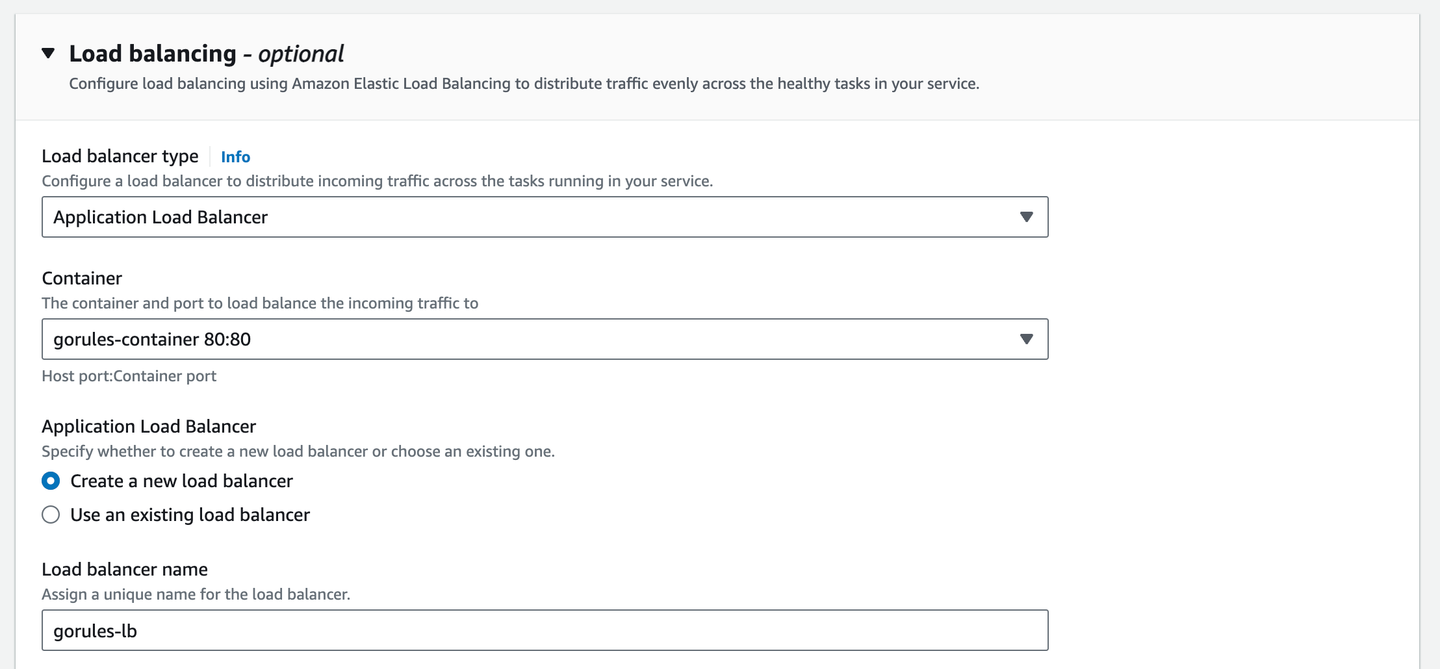This screenshot has width=1440, height=669.
Task: Click the Load balancing section disclosure arrow
Action: pos(48,53)
